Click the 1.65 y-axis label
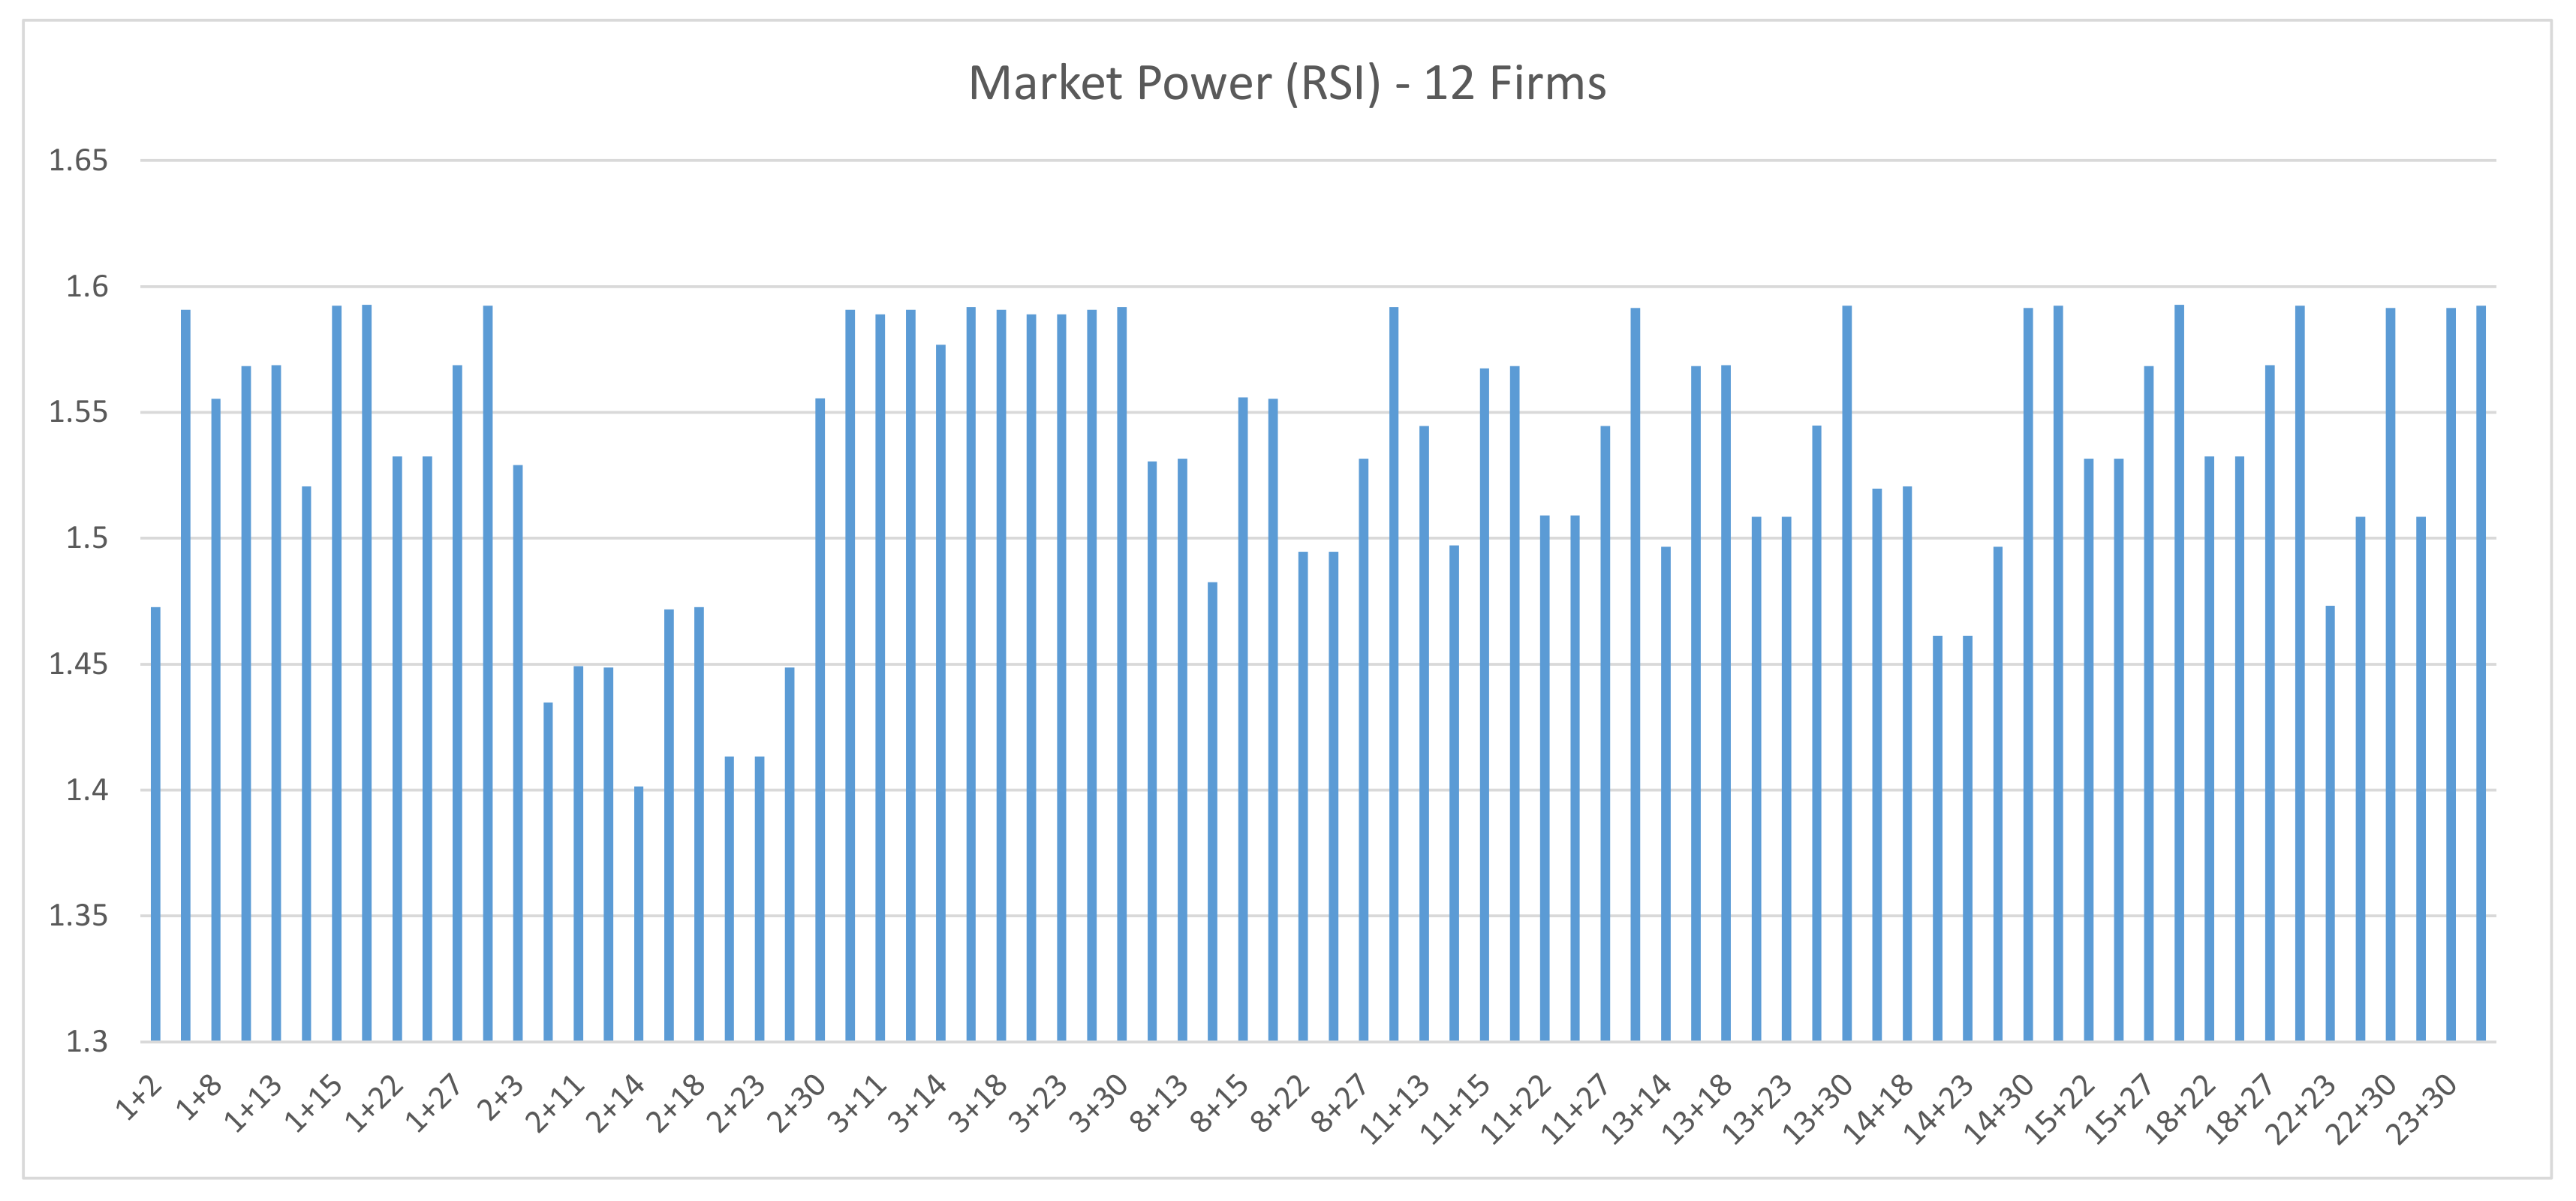The height and width of the screenshot is (1201, 2576). click(78, 160)
